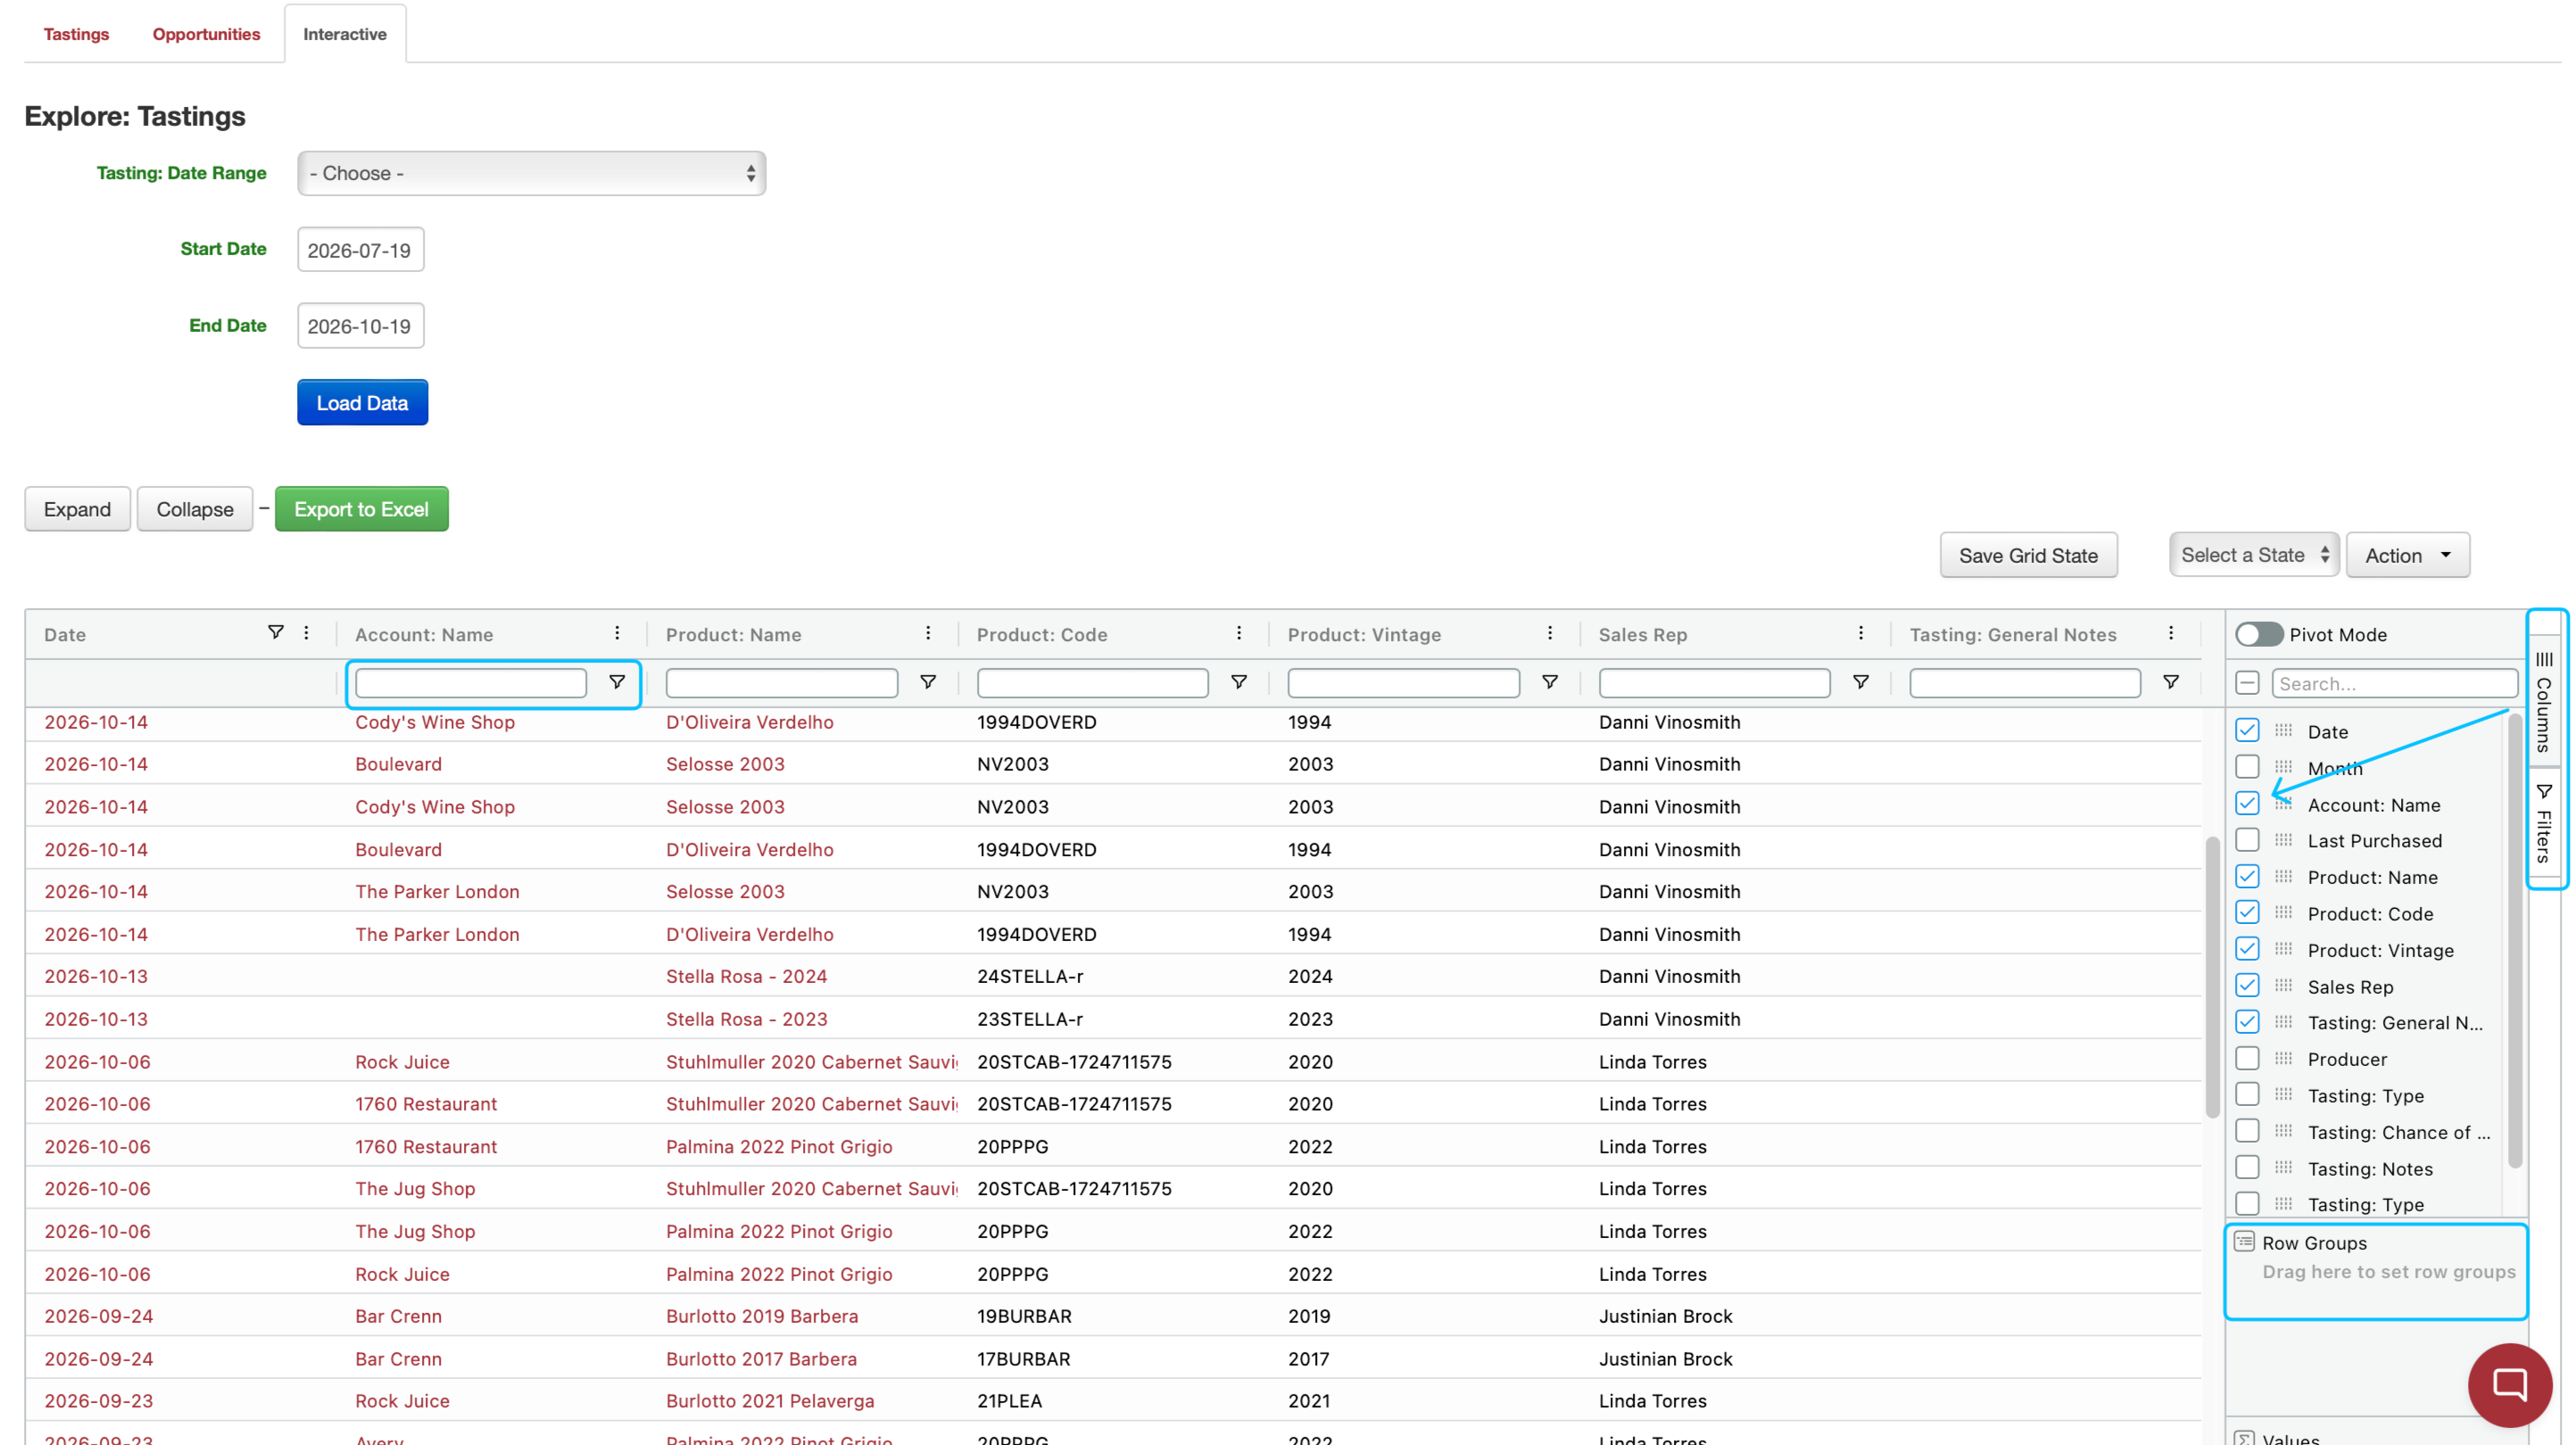Open Sales Rep column three-dot menu
This screenshot has width=2576, height=1445.
pos(1861,633)
